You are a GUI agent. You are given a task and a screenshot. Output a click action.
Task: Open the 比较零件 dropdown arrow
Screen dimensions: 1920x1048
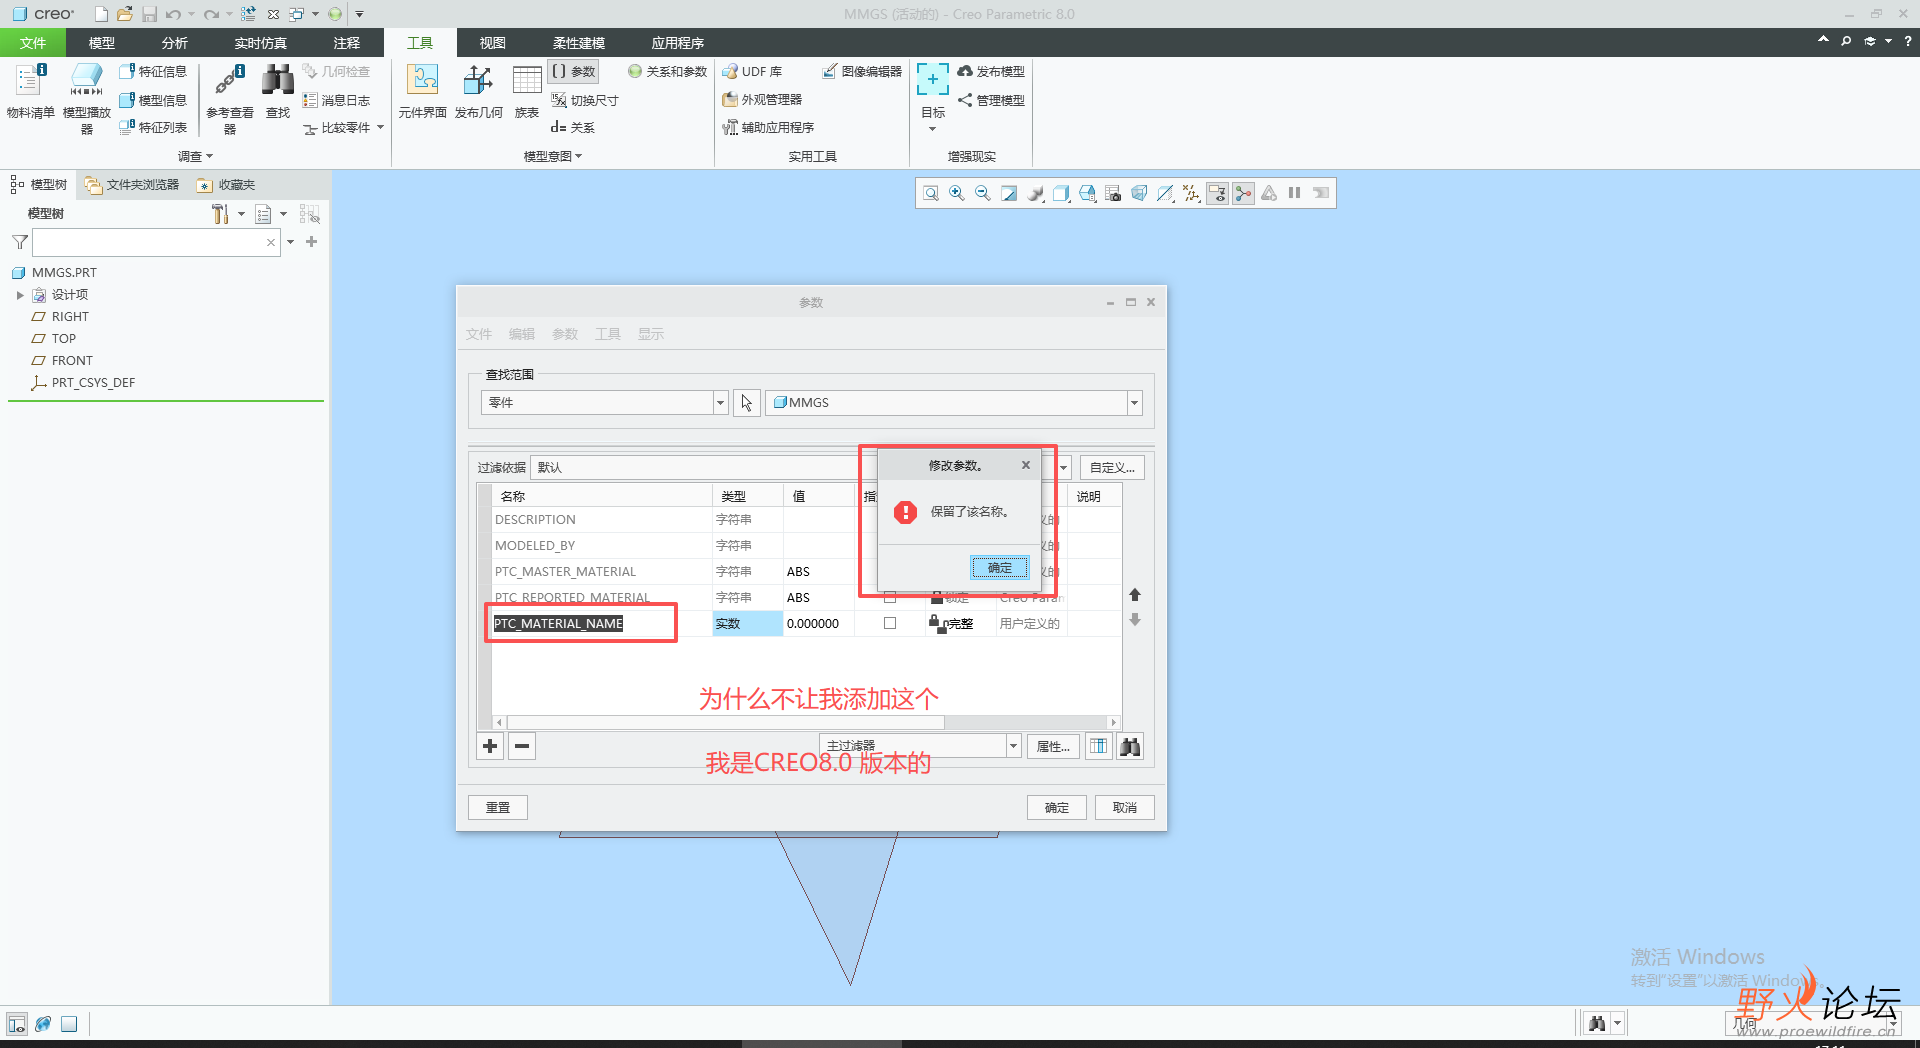click(x=381, y=128)
